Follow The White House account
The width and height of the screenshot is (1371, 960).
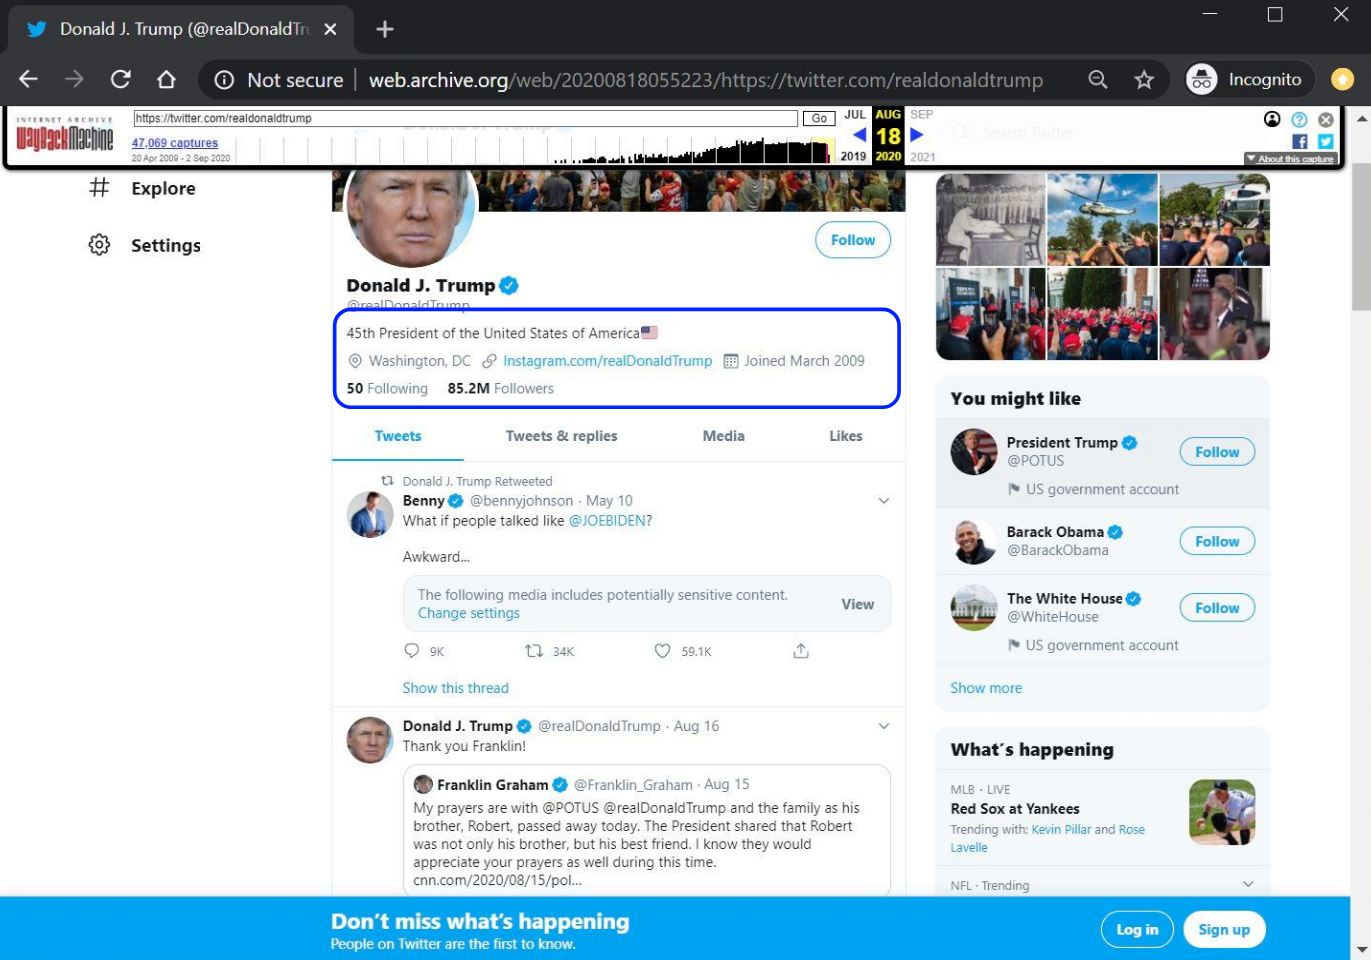pos(1217,608)
